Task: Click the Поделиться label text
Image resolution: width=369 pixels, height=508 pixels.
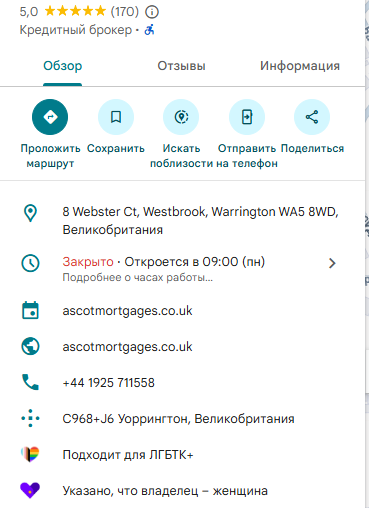Action: click(x=312, y=148)
